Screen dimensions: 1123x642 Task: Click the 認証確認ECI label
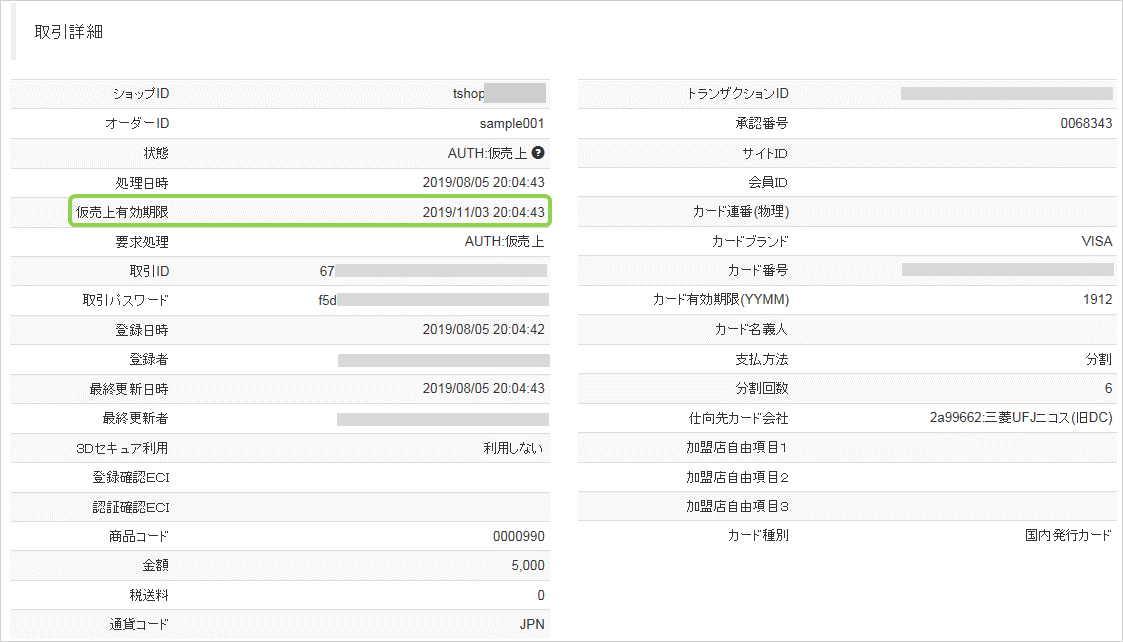(131, 507)
